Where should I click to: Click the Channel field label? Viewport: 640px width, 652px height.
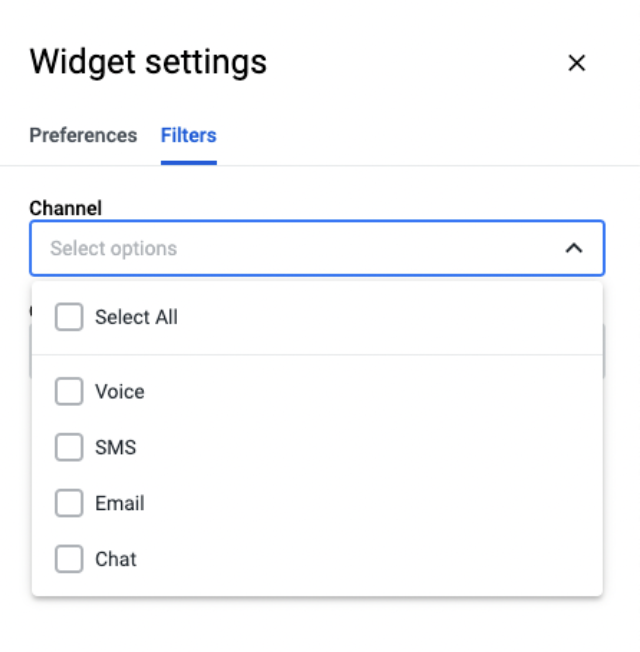tap(65, 208)
